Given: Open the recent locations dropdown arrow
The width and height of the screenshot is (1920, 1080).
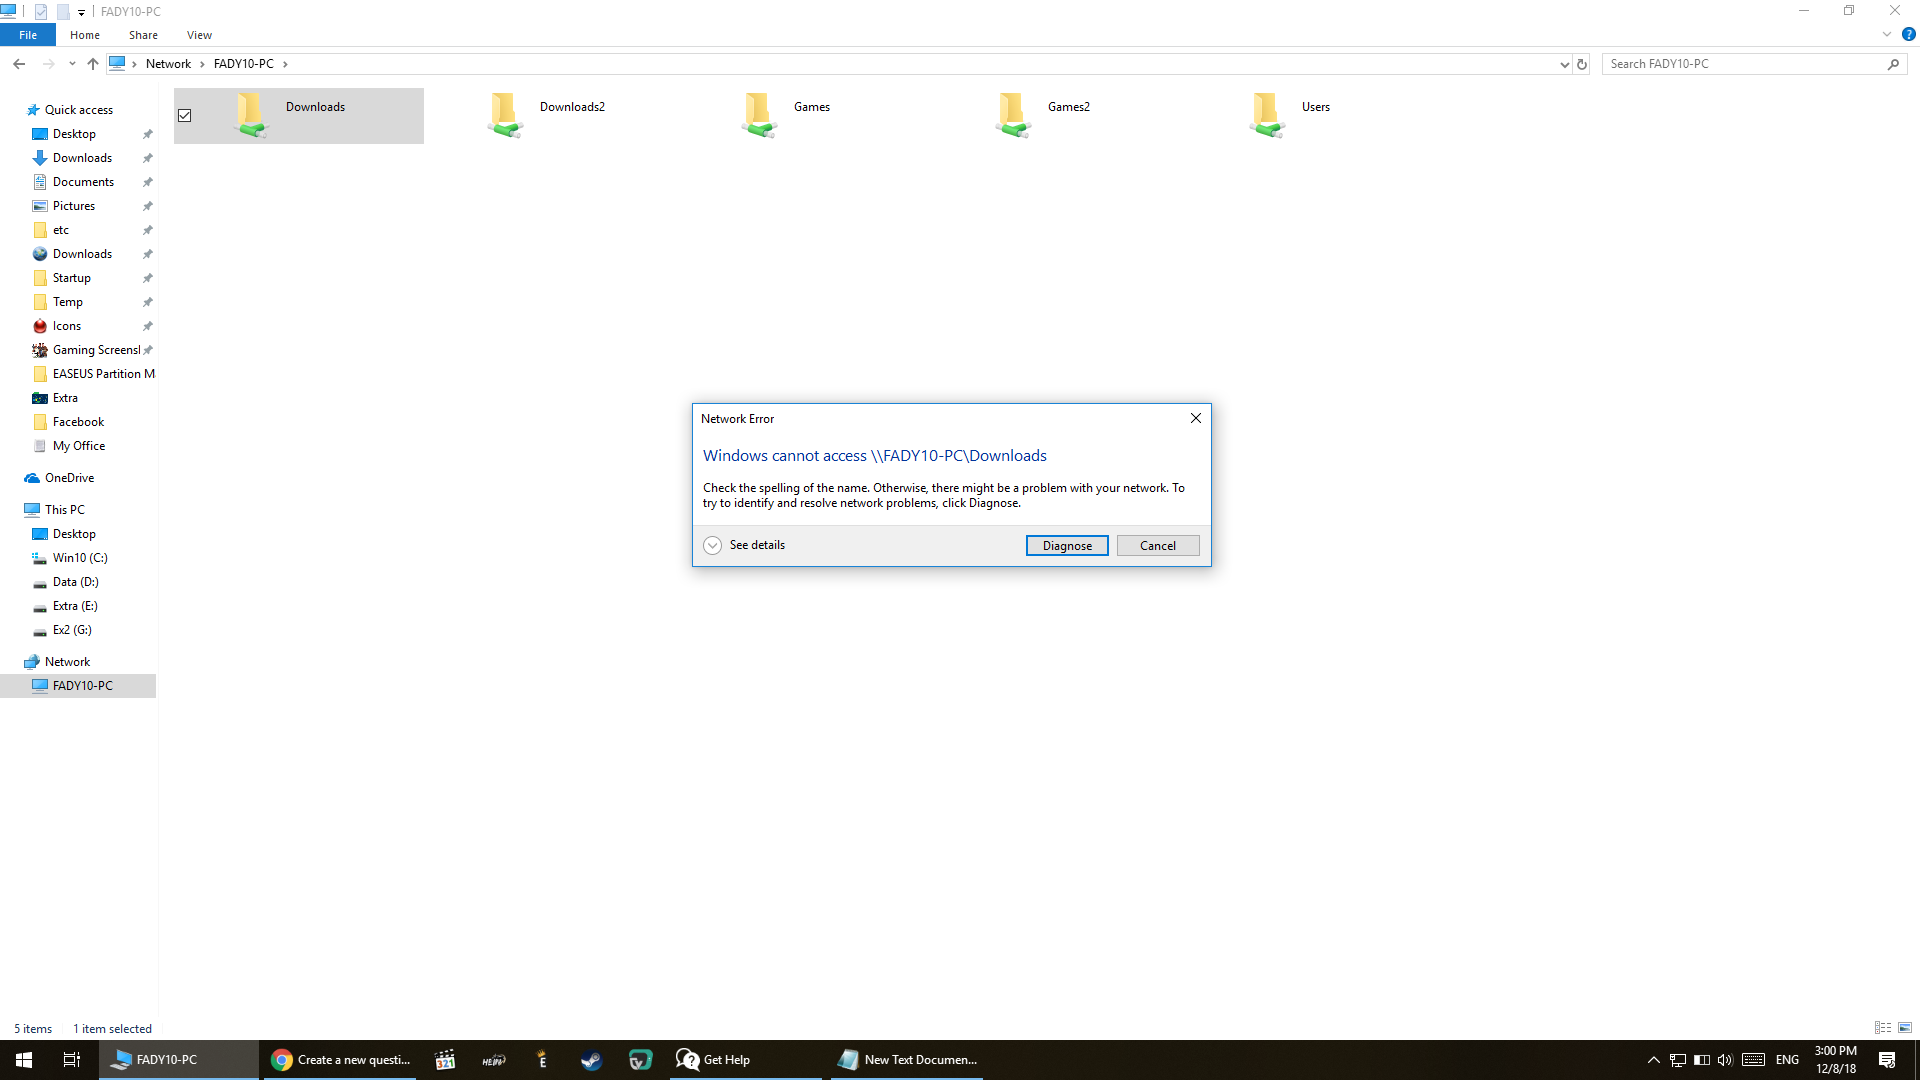Looking at the screenshot, I should (72, 64).
